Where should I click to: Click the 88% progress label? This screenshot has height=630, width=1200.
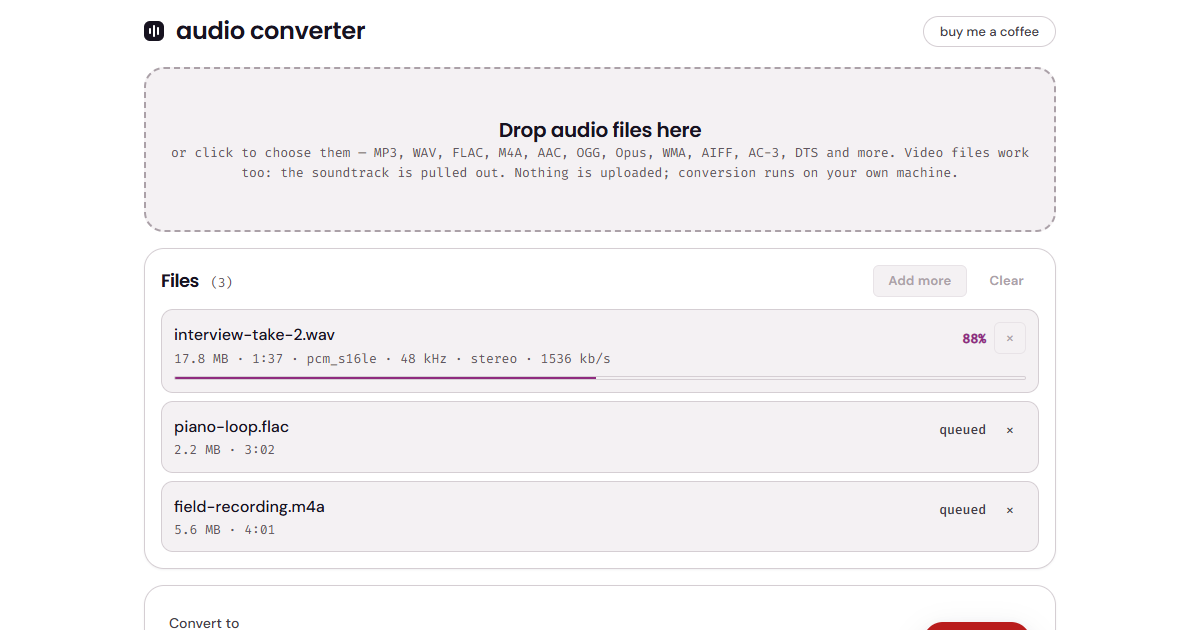(974, 339)
